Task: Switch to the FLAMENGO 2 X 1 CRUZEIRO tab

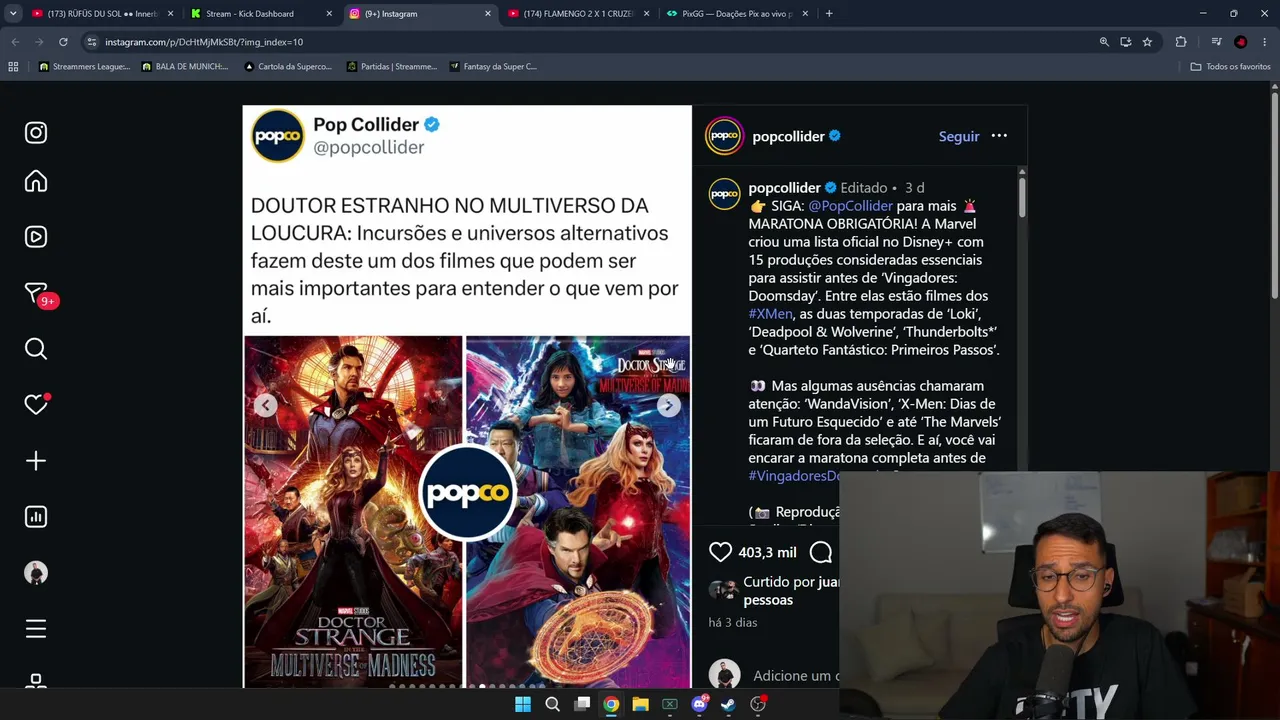Action: point(578,14)
